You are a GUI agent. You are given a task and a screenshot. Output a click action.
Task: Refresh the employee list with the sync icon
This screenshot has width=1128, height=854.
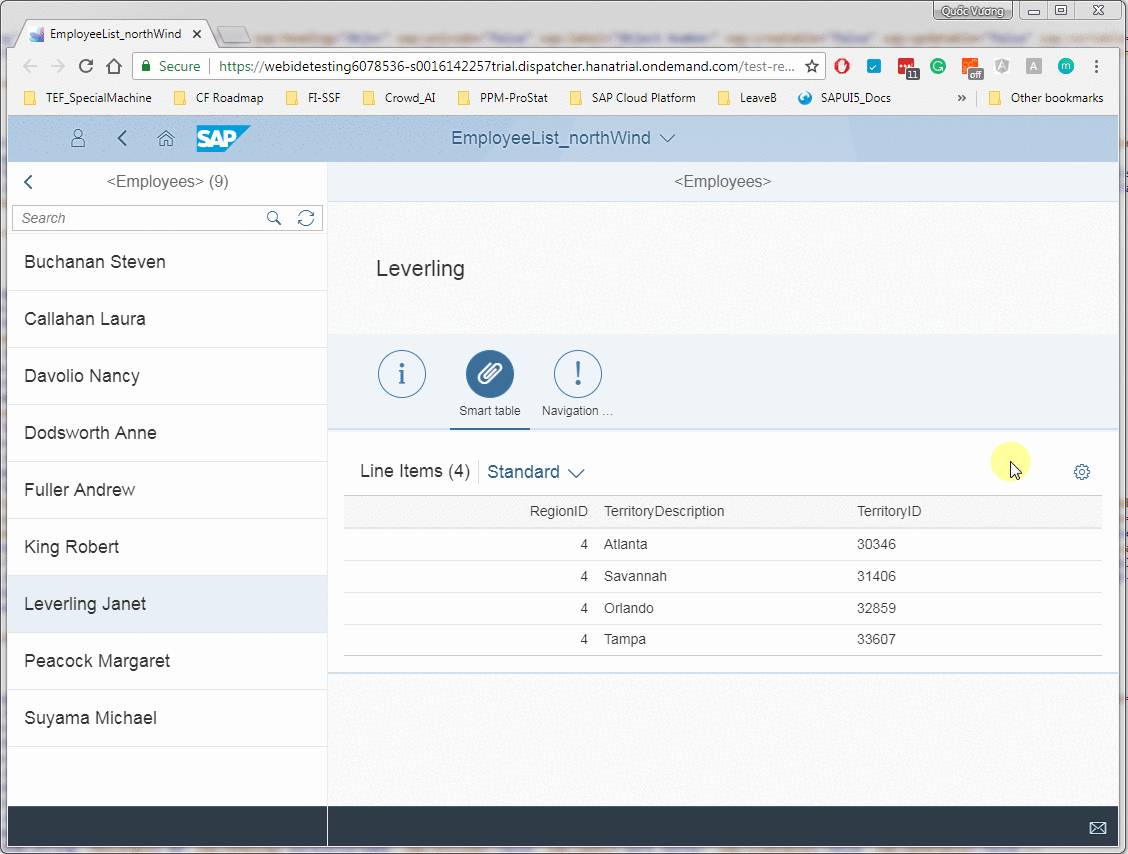(306, 218)
